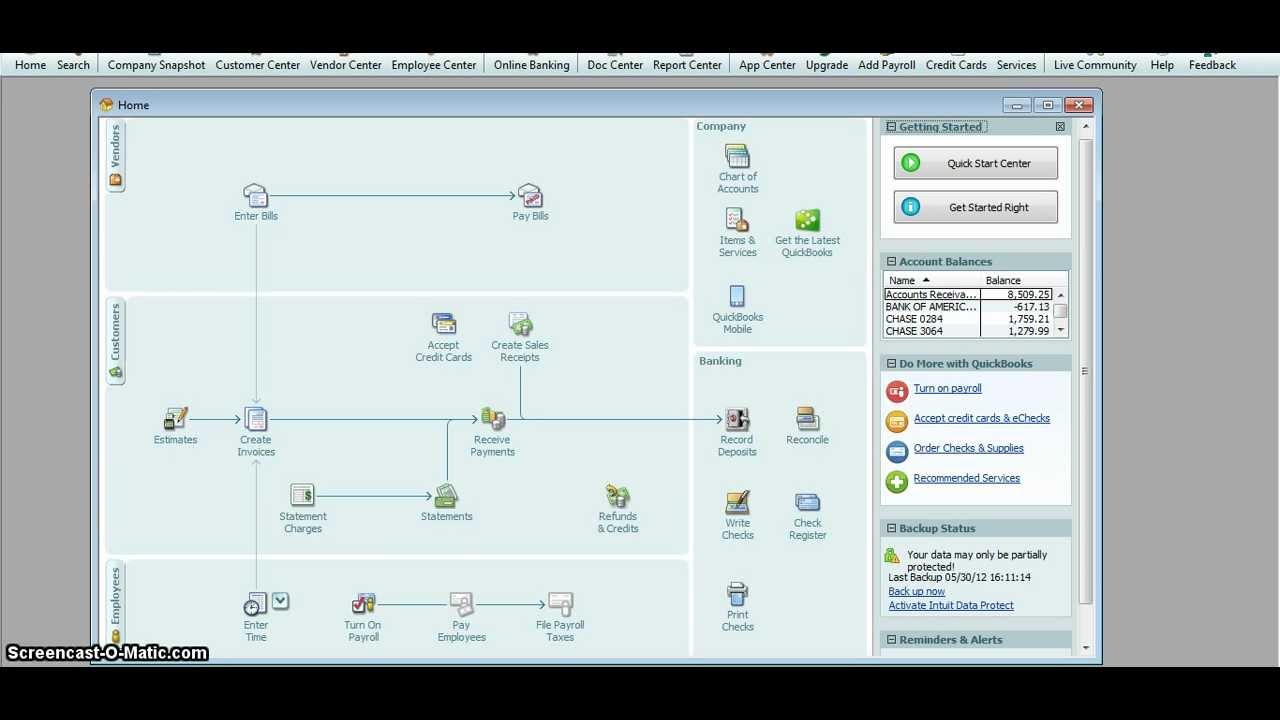The height and width of the screenshot is (720, 1280).
Task: Click the Customers side tab
Action: tap(115, 342)
